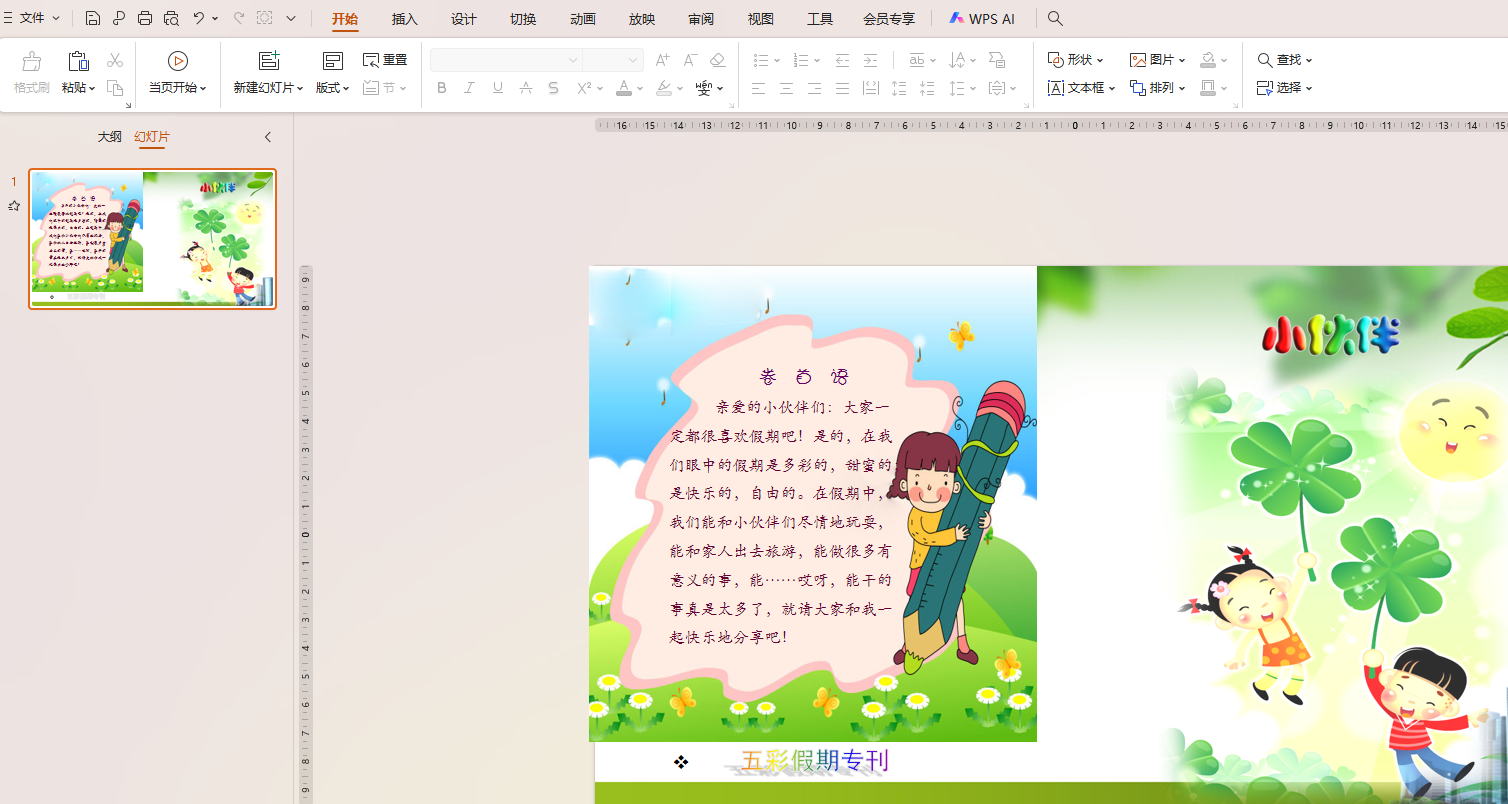Click the 新建幻灯片 new slide icon

[x=268, y=59]
